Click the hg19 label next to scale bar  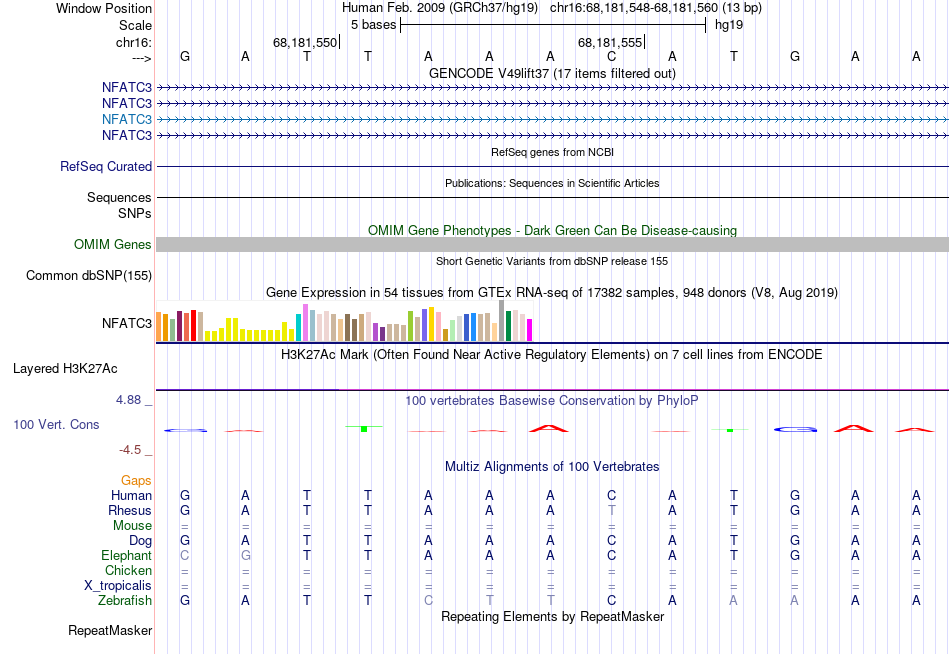(x=729, y=25)
